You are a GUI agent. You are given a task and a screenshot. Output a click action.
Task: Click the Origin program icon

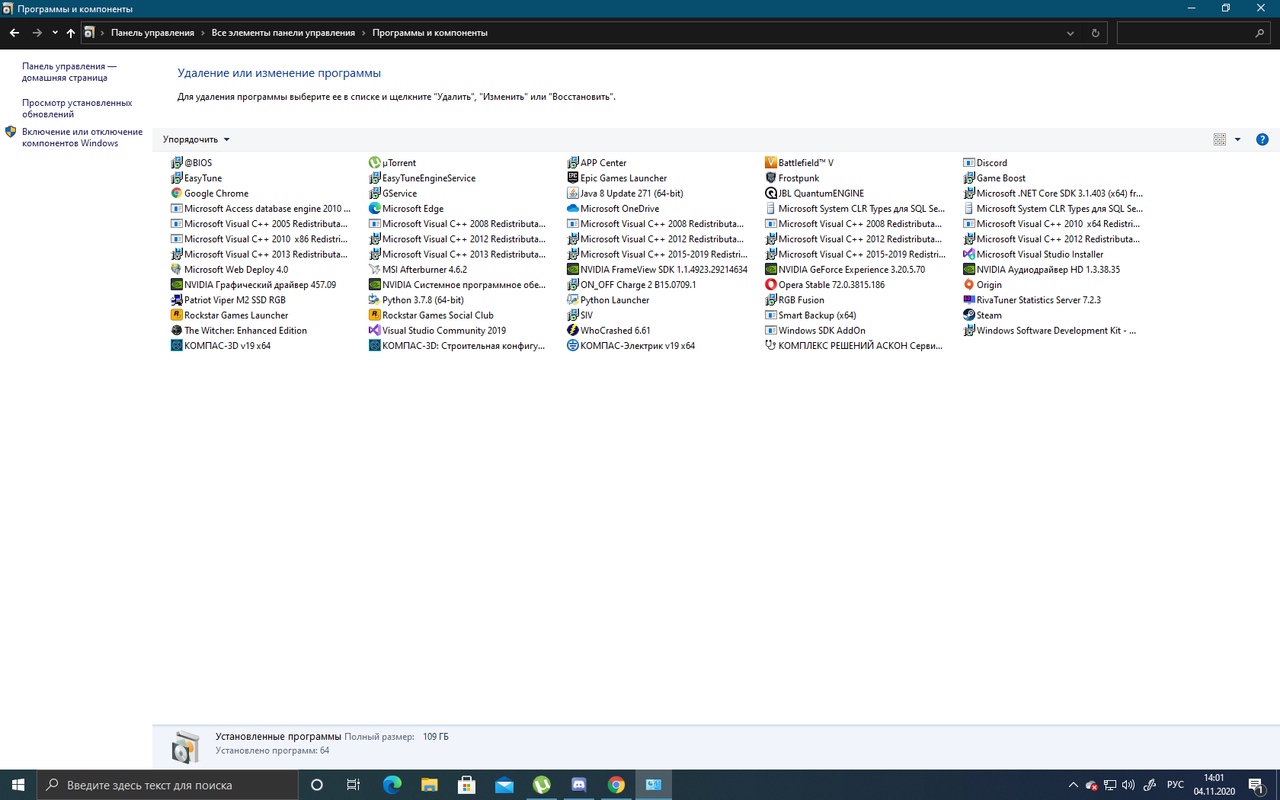click(x=969, y=285)
